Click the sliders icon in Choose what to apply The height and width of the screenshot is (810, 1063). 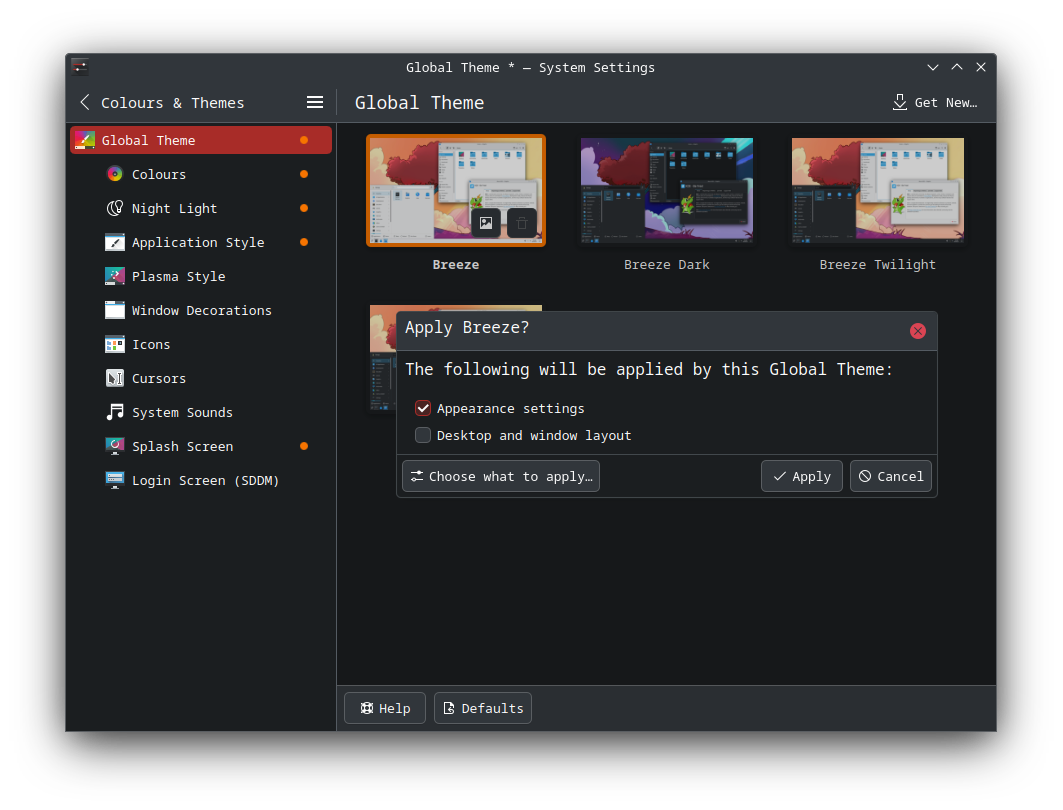pos(417,477)
